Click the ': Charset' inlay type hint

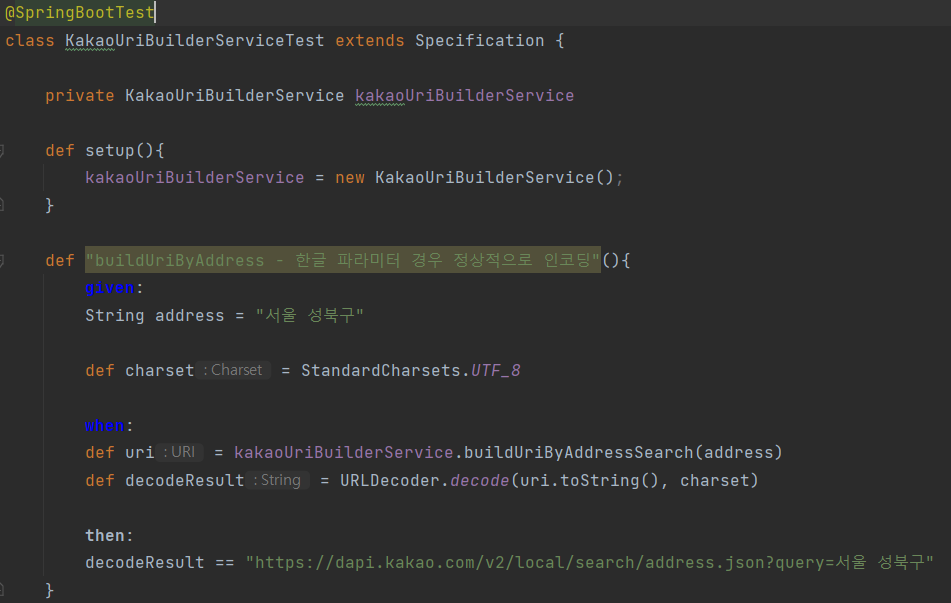click(233, 370)
